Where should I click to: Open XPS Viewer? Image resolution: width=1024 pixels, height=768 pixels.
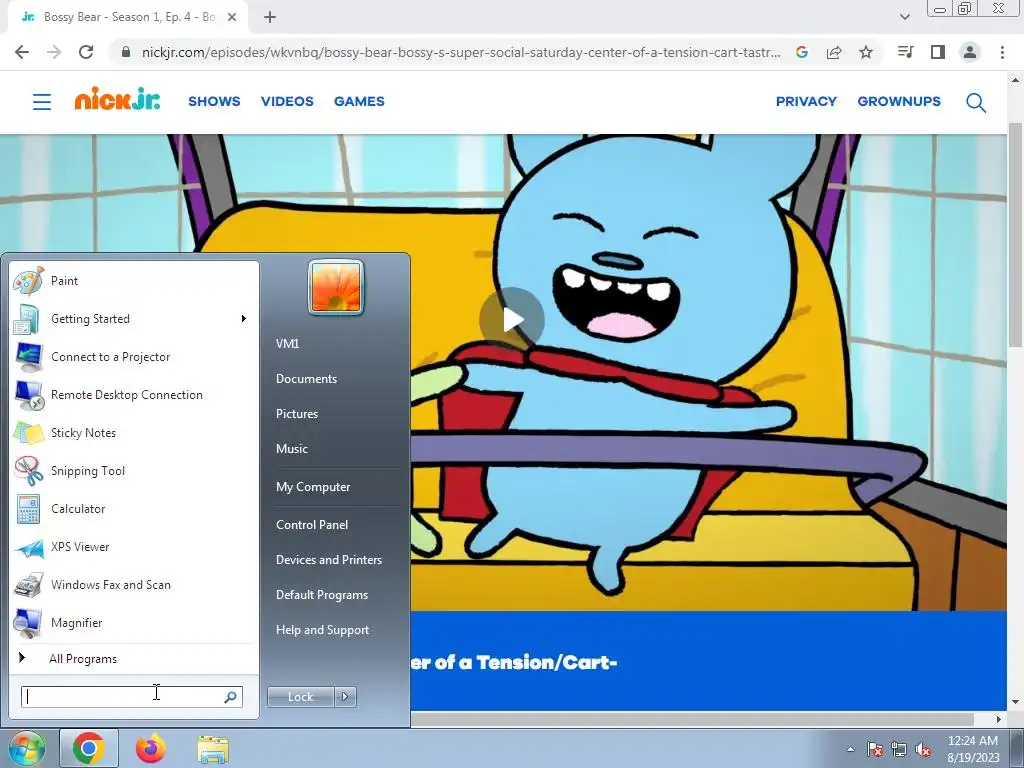pyautogui.click(x=80, y=547)
